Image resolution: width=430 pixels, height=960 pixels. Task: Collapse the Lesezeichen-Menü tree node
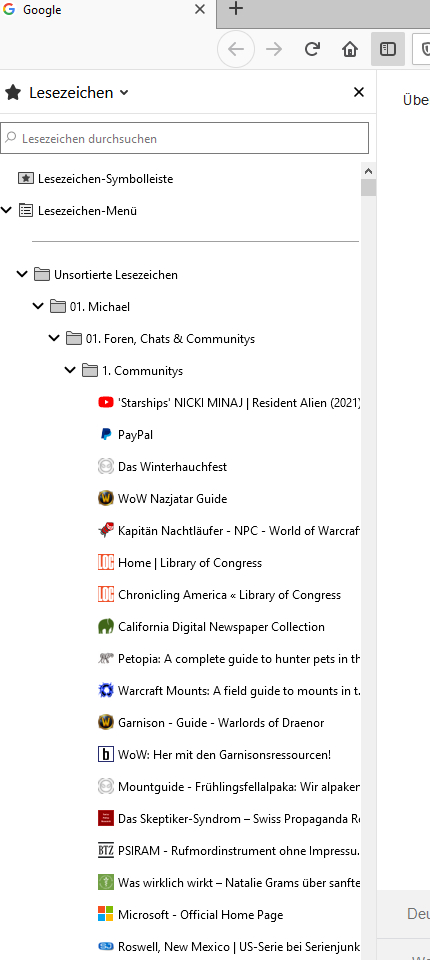click(x=7, y=211)
